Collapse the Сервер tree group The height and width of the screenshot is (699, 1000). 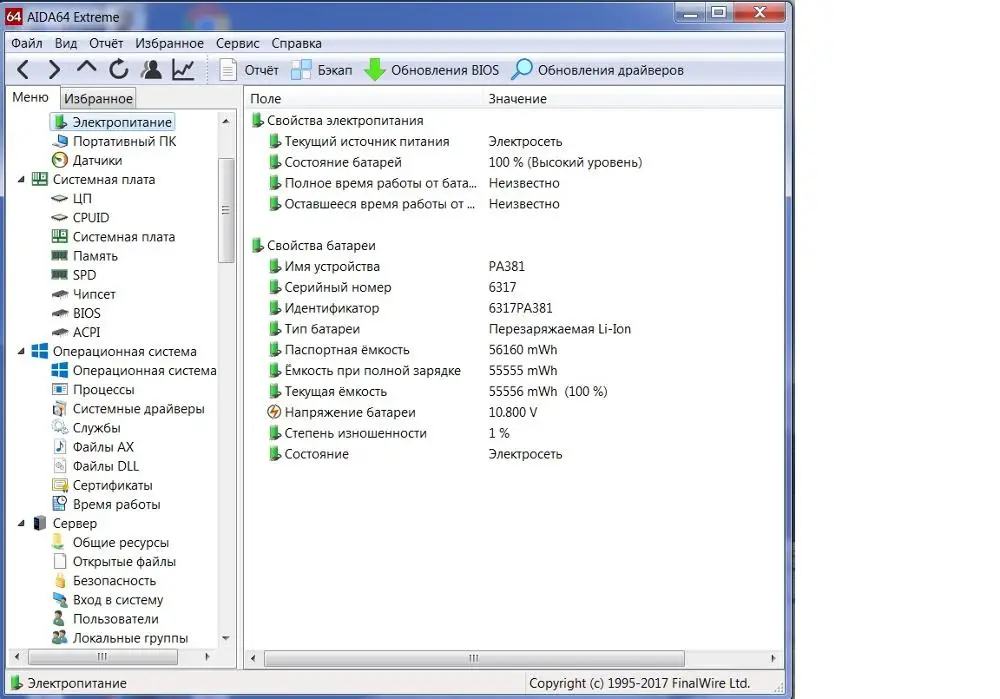tap(21, 523)
